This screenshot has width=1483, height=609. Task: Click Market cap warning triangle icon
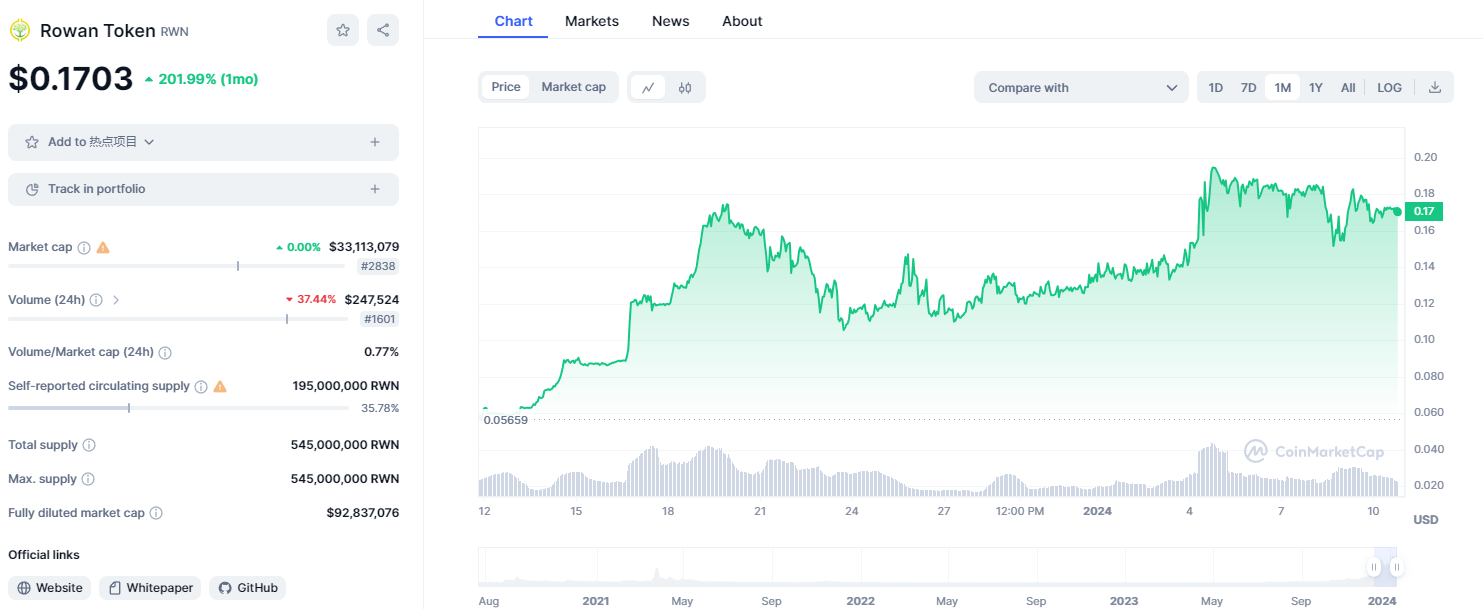tap(103, 247)
